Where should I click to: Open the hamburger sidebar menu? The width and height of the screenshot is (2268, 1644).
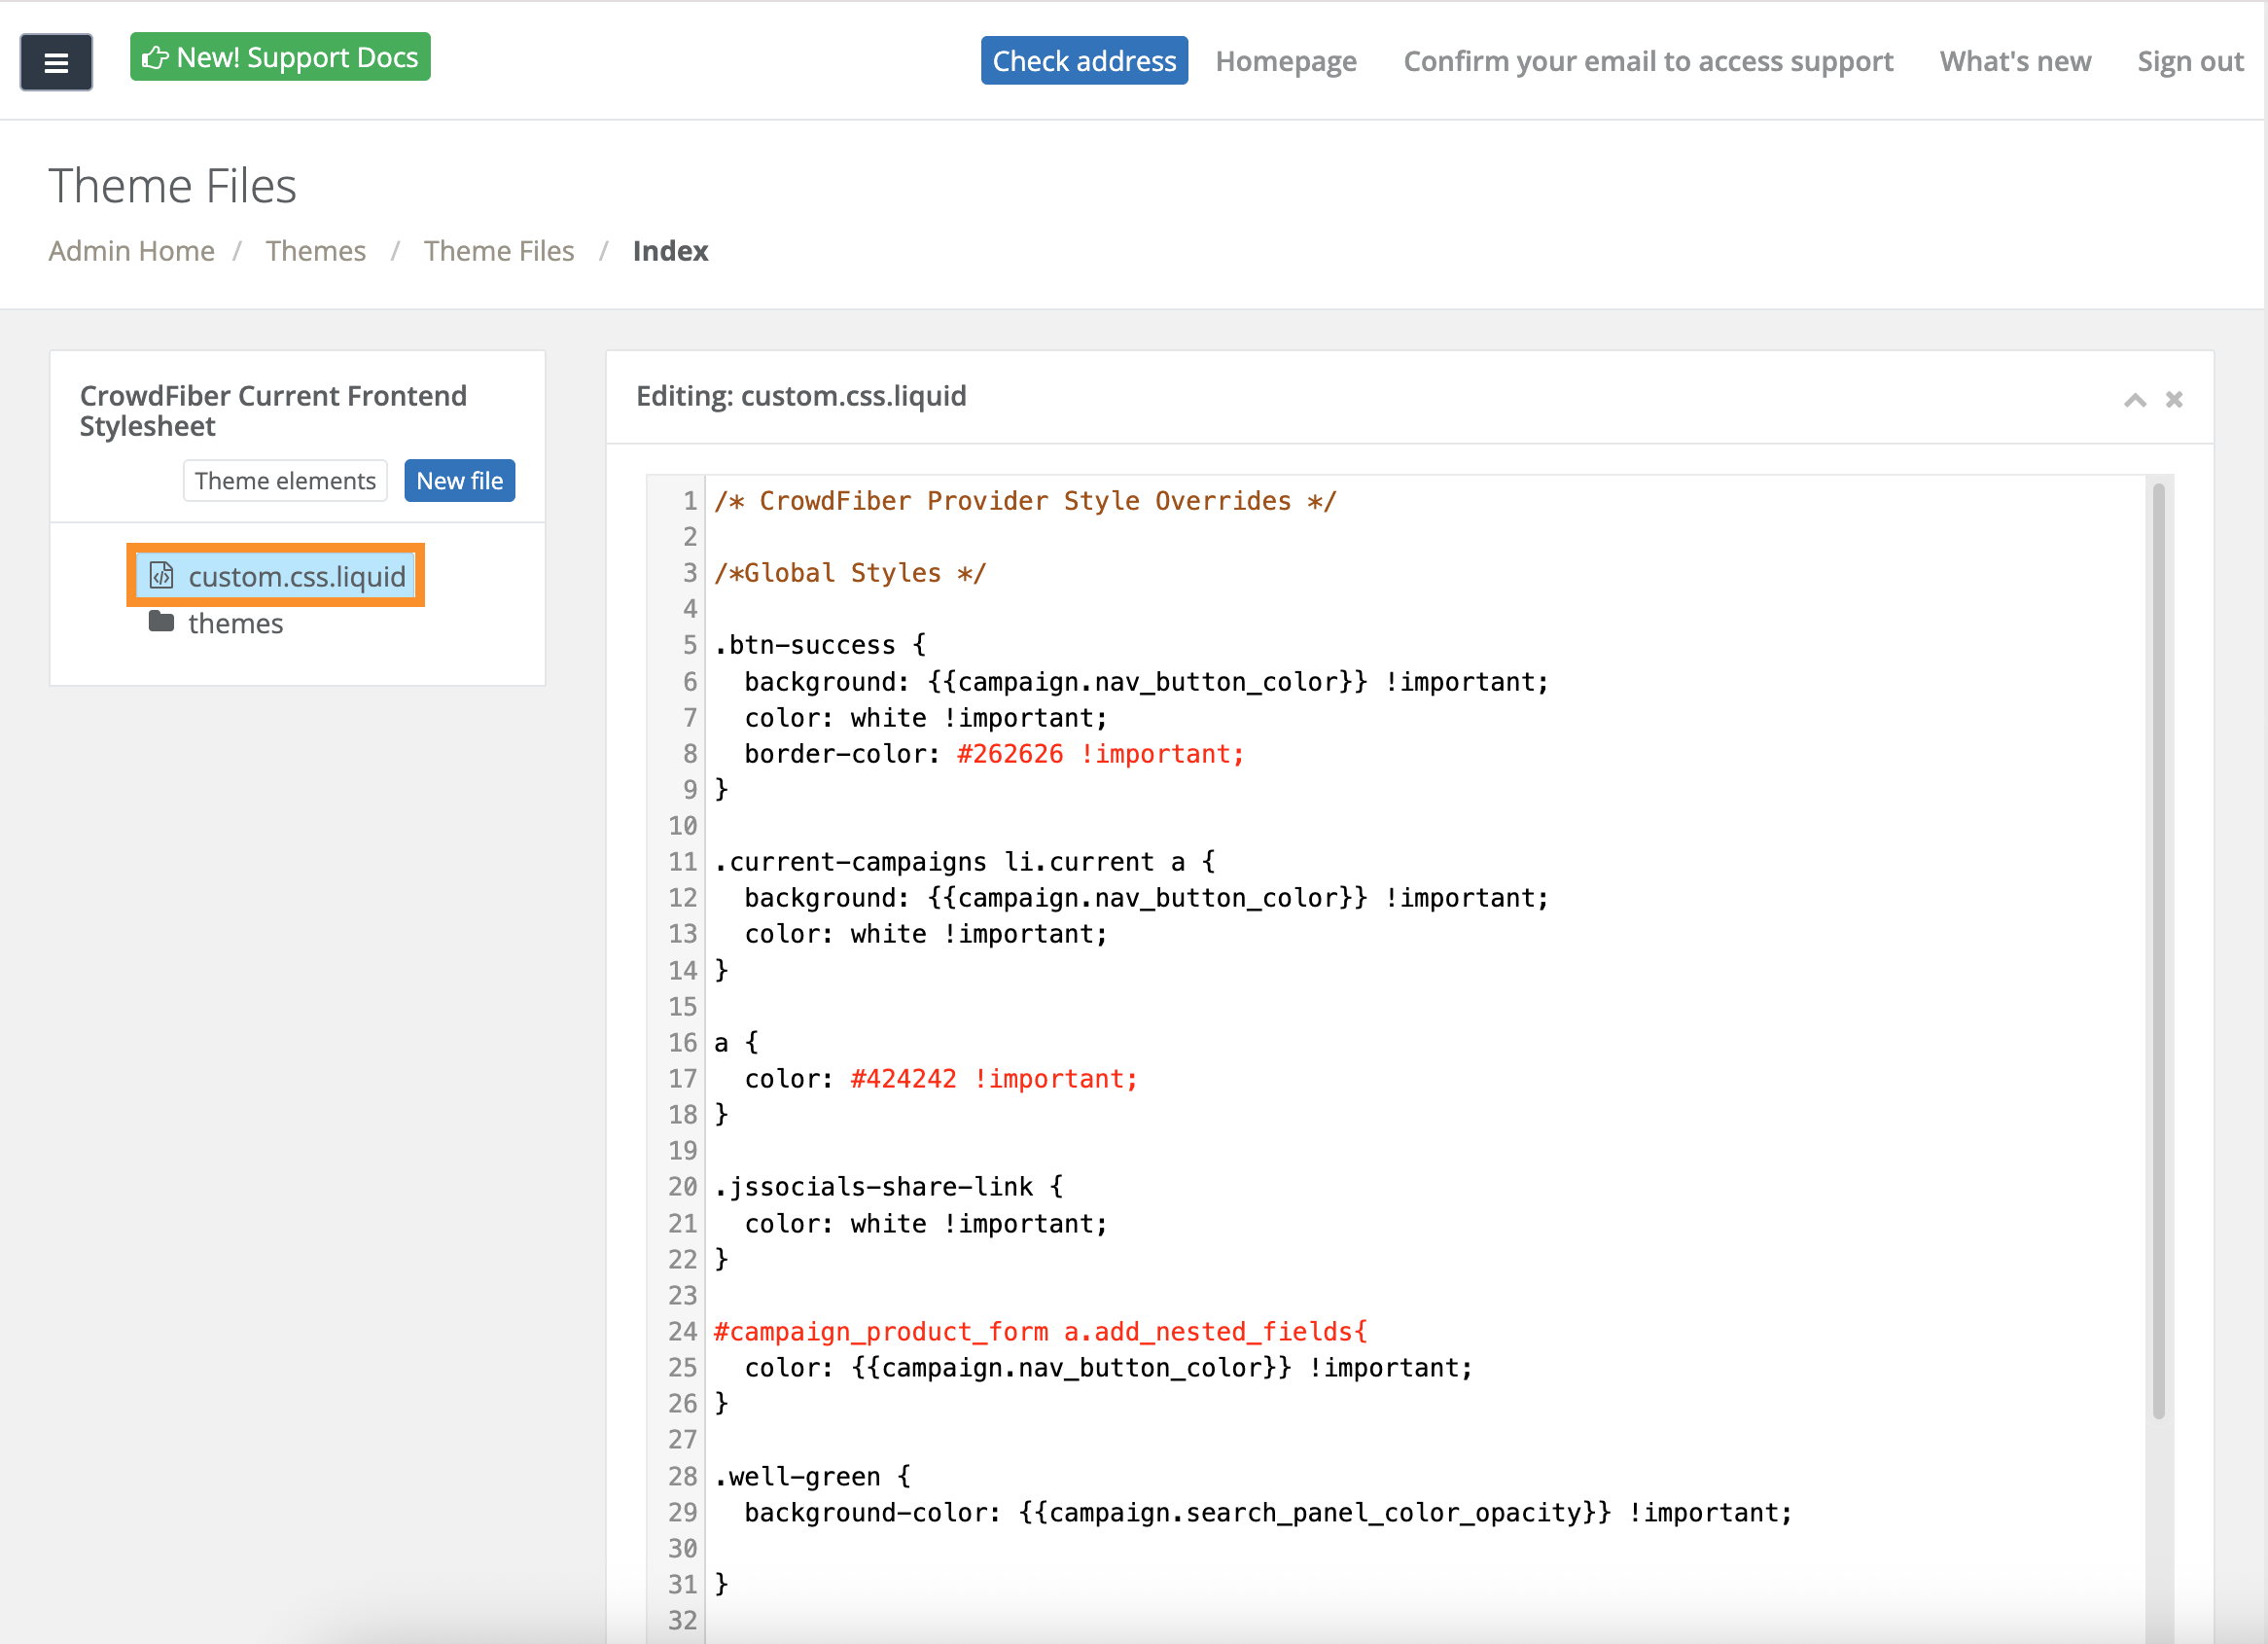click(56, 62)
